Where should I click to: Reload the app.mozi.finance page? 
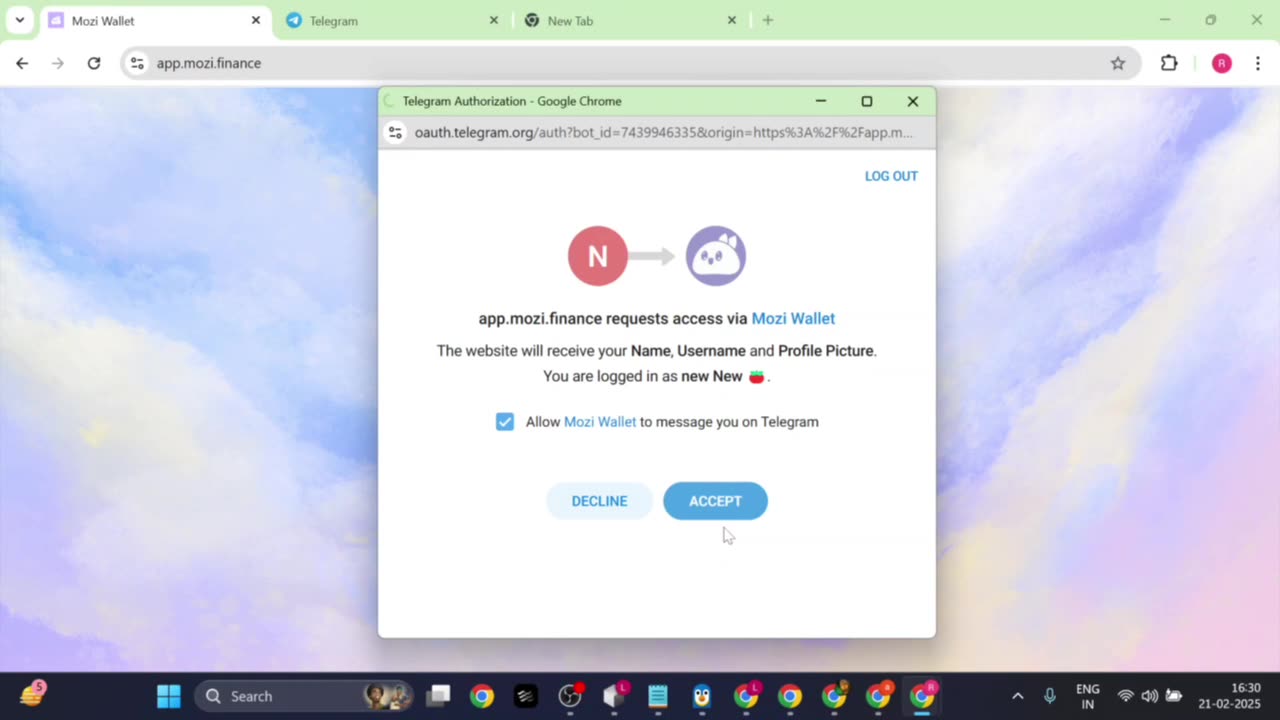pyautogui.click(x=94, y=63)
